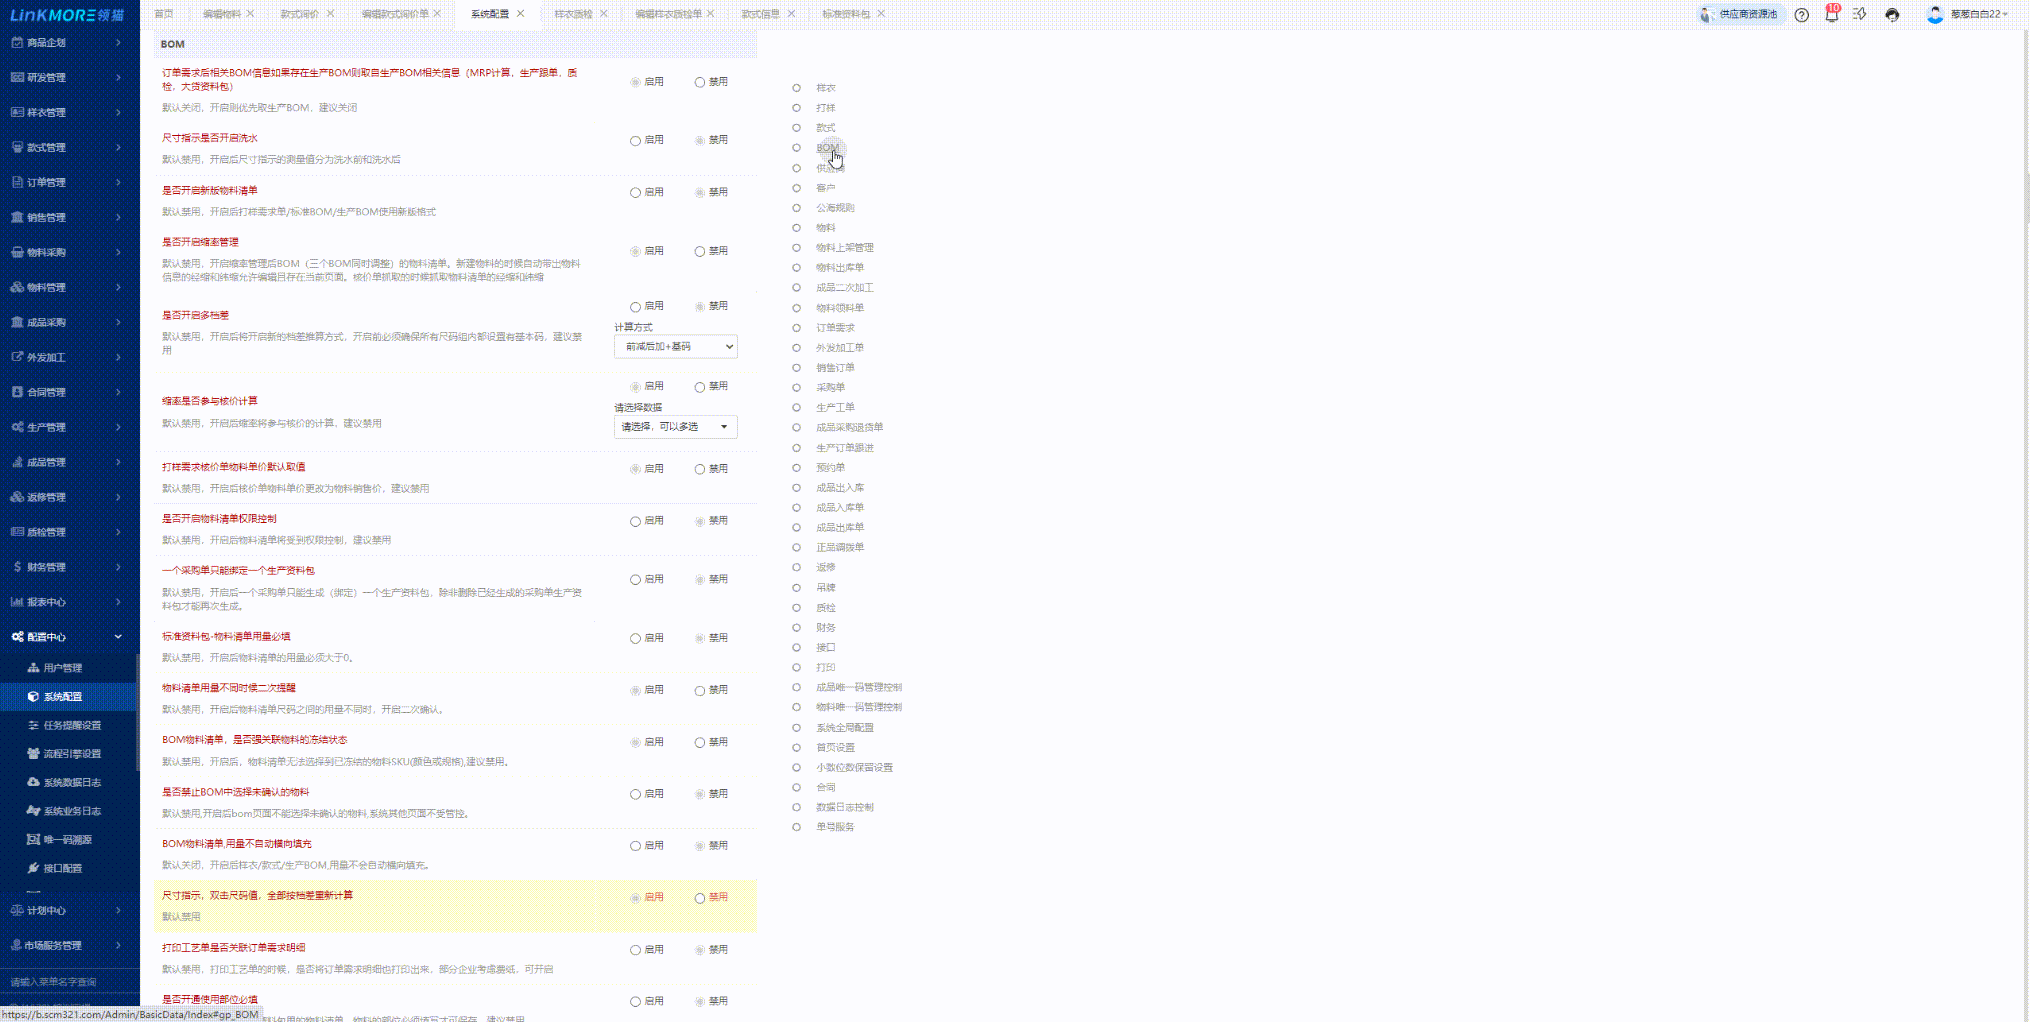Image resolution: width=2030 pixels, height=1022 pixels.
Task: Select 启用 for 尺寸指示是否开启洗水
Action: coord(635,141)
